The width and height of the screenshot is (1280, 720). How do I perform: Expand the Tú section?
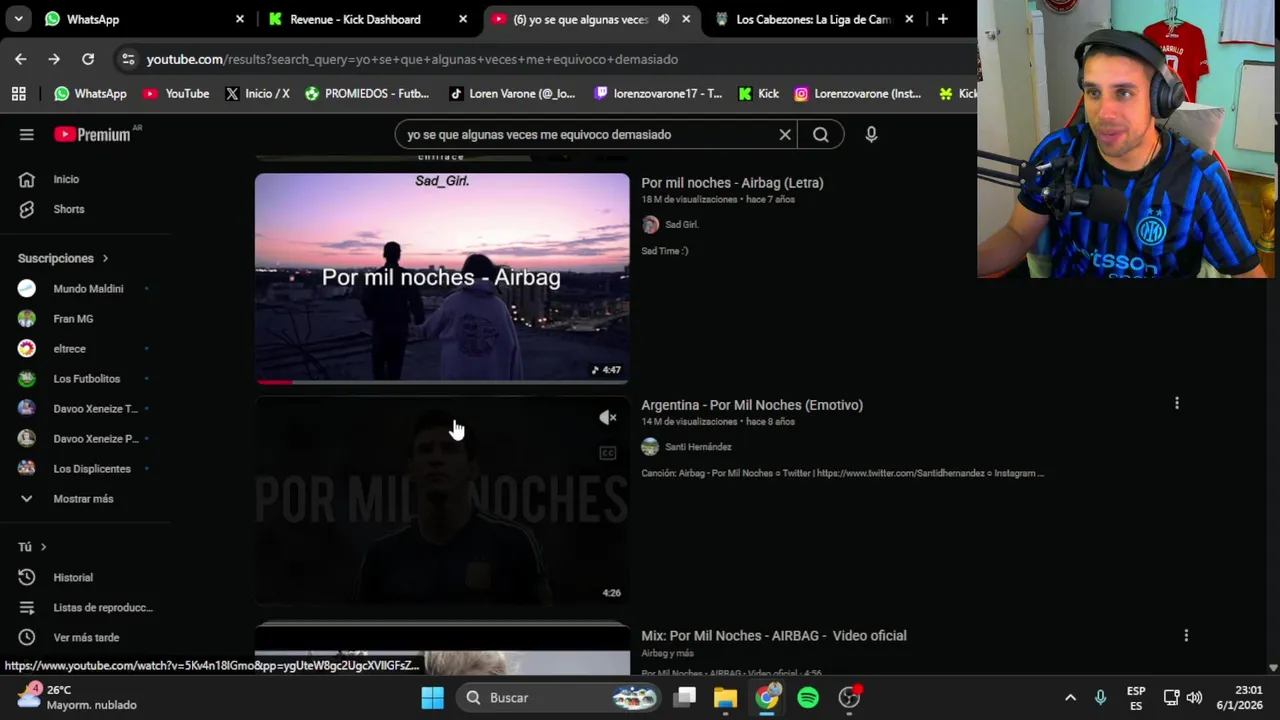click(32, 546)
